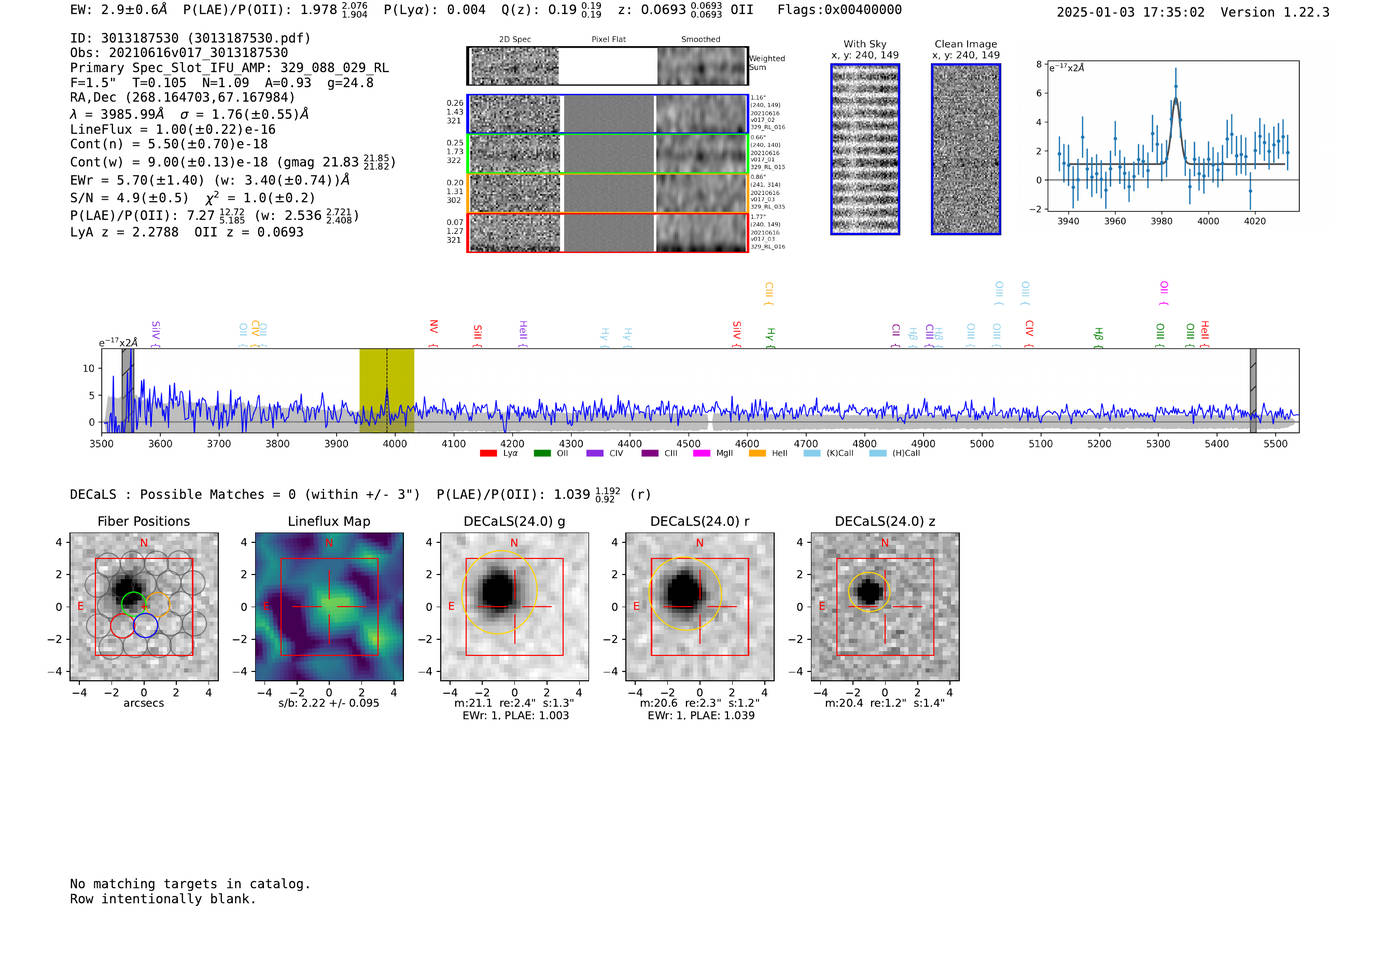Click the s/b: 2.22 +/- 0.095 caption
This screenshot has height=953, width=1400.
click(329, 703)
